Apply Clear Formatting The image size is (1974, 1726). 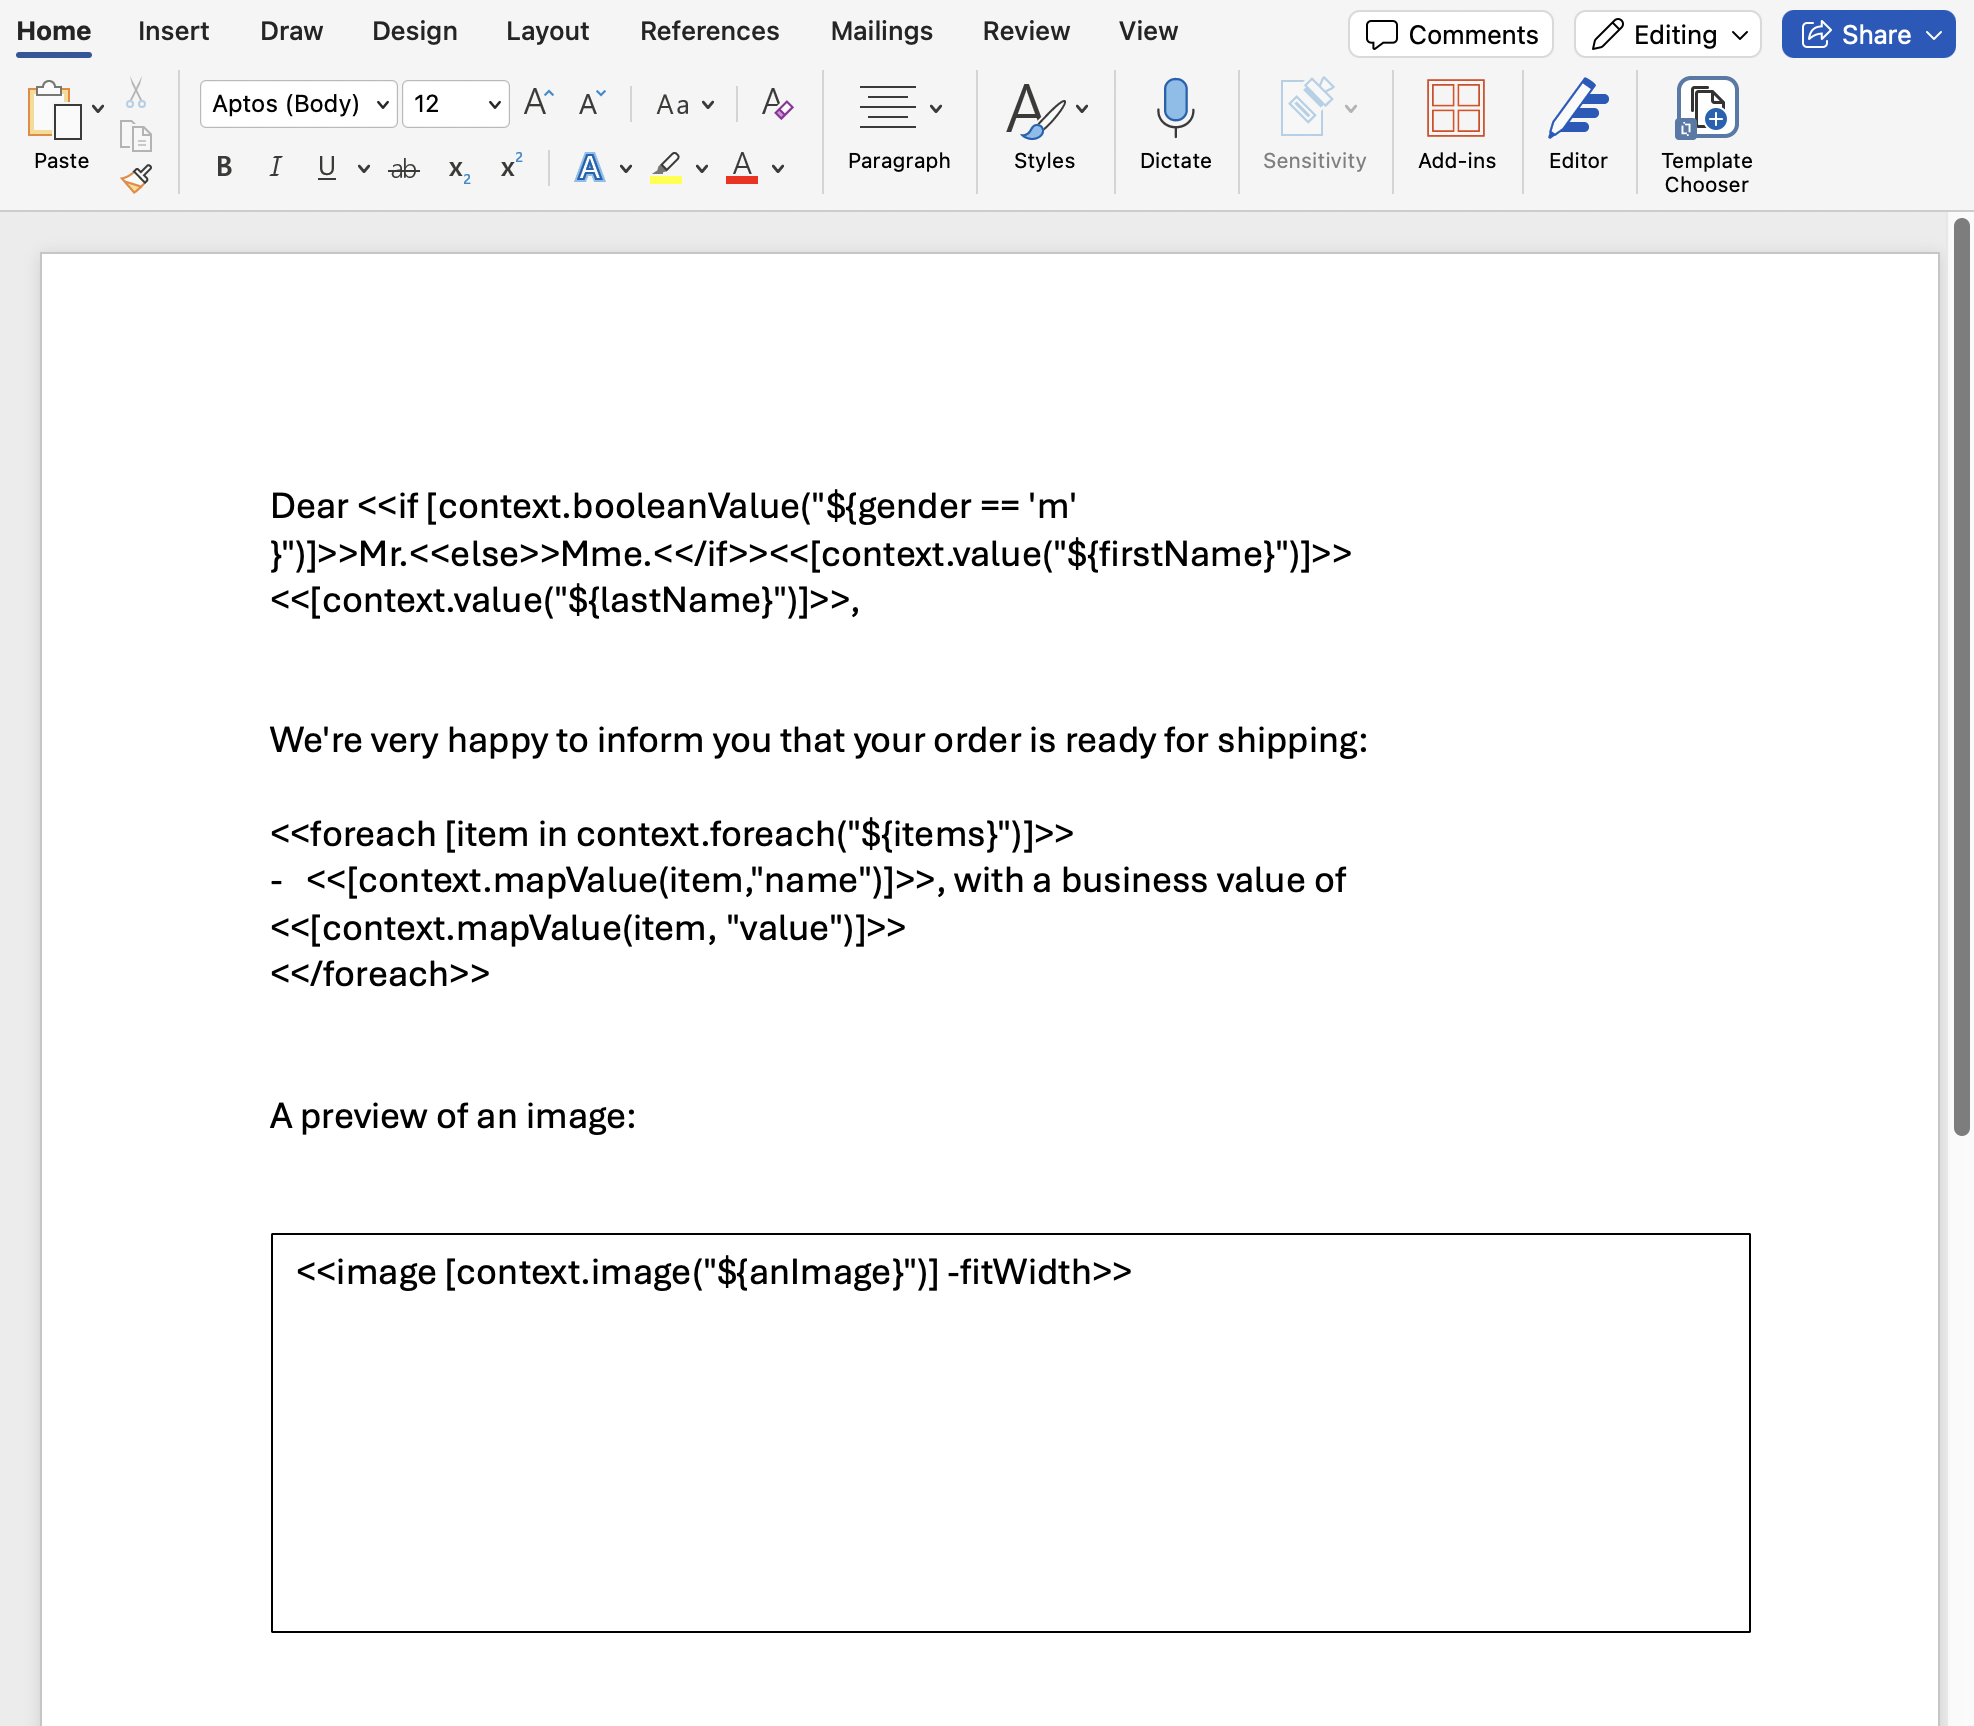click(777, 103)
